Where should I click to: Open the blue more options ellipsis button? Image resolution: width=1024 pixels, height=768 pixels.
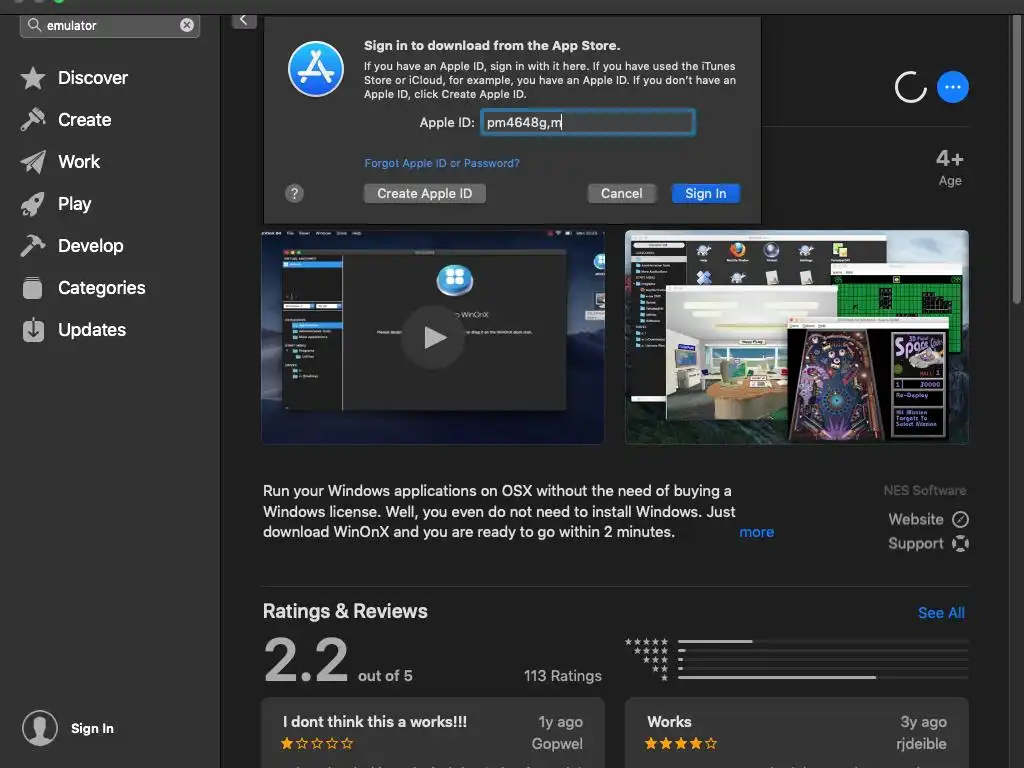pos(953,87)
